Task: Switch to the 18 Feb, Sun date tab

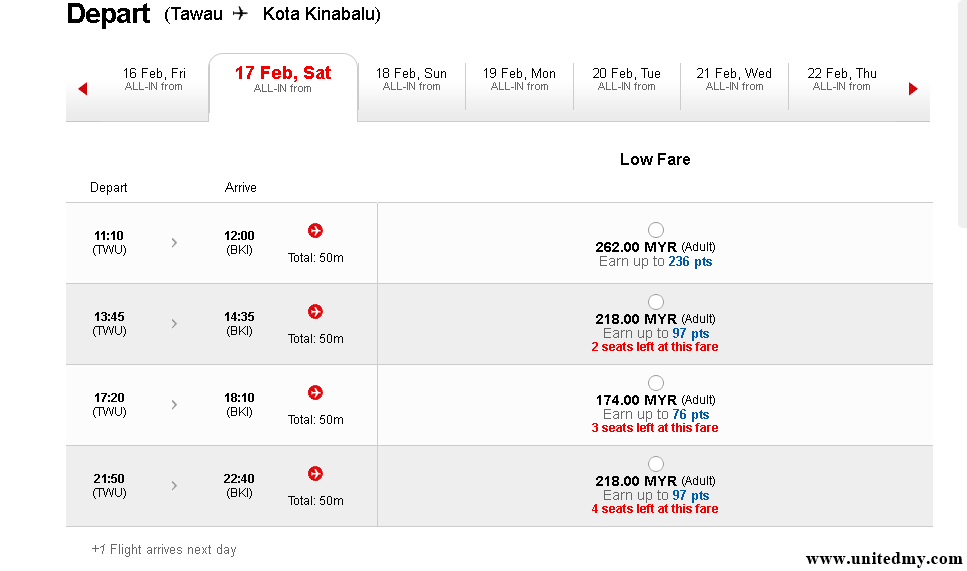Action: [x=411, y=79]
